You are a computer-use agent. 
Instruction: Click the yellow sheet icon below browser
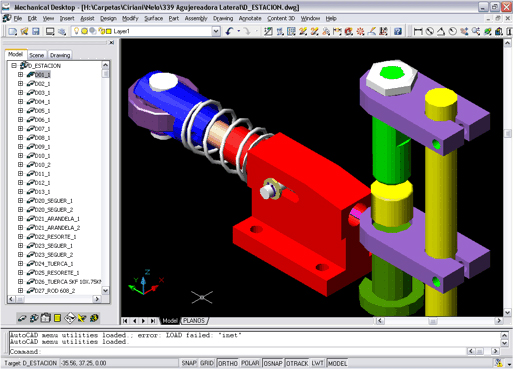(x=57, y=318)
